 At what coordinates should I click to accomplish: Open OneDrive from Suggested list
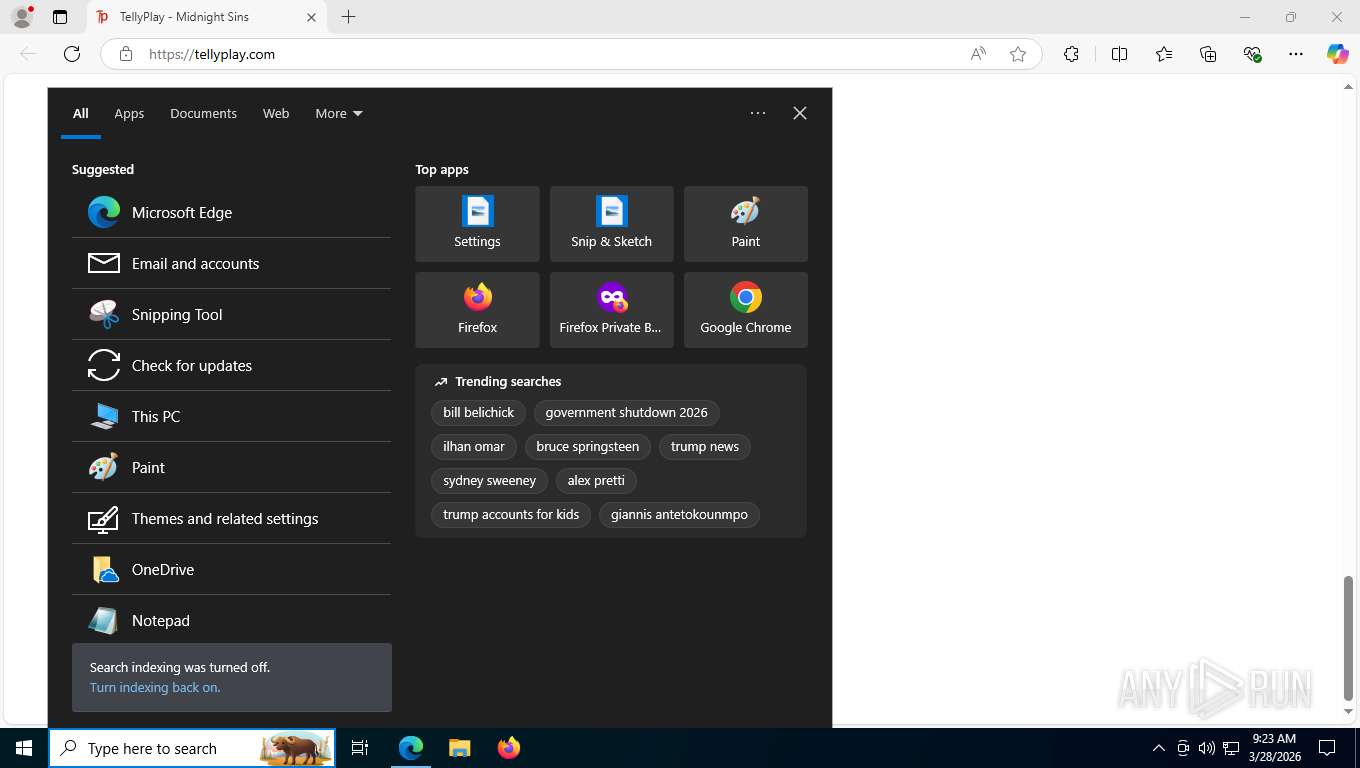231,569
